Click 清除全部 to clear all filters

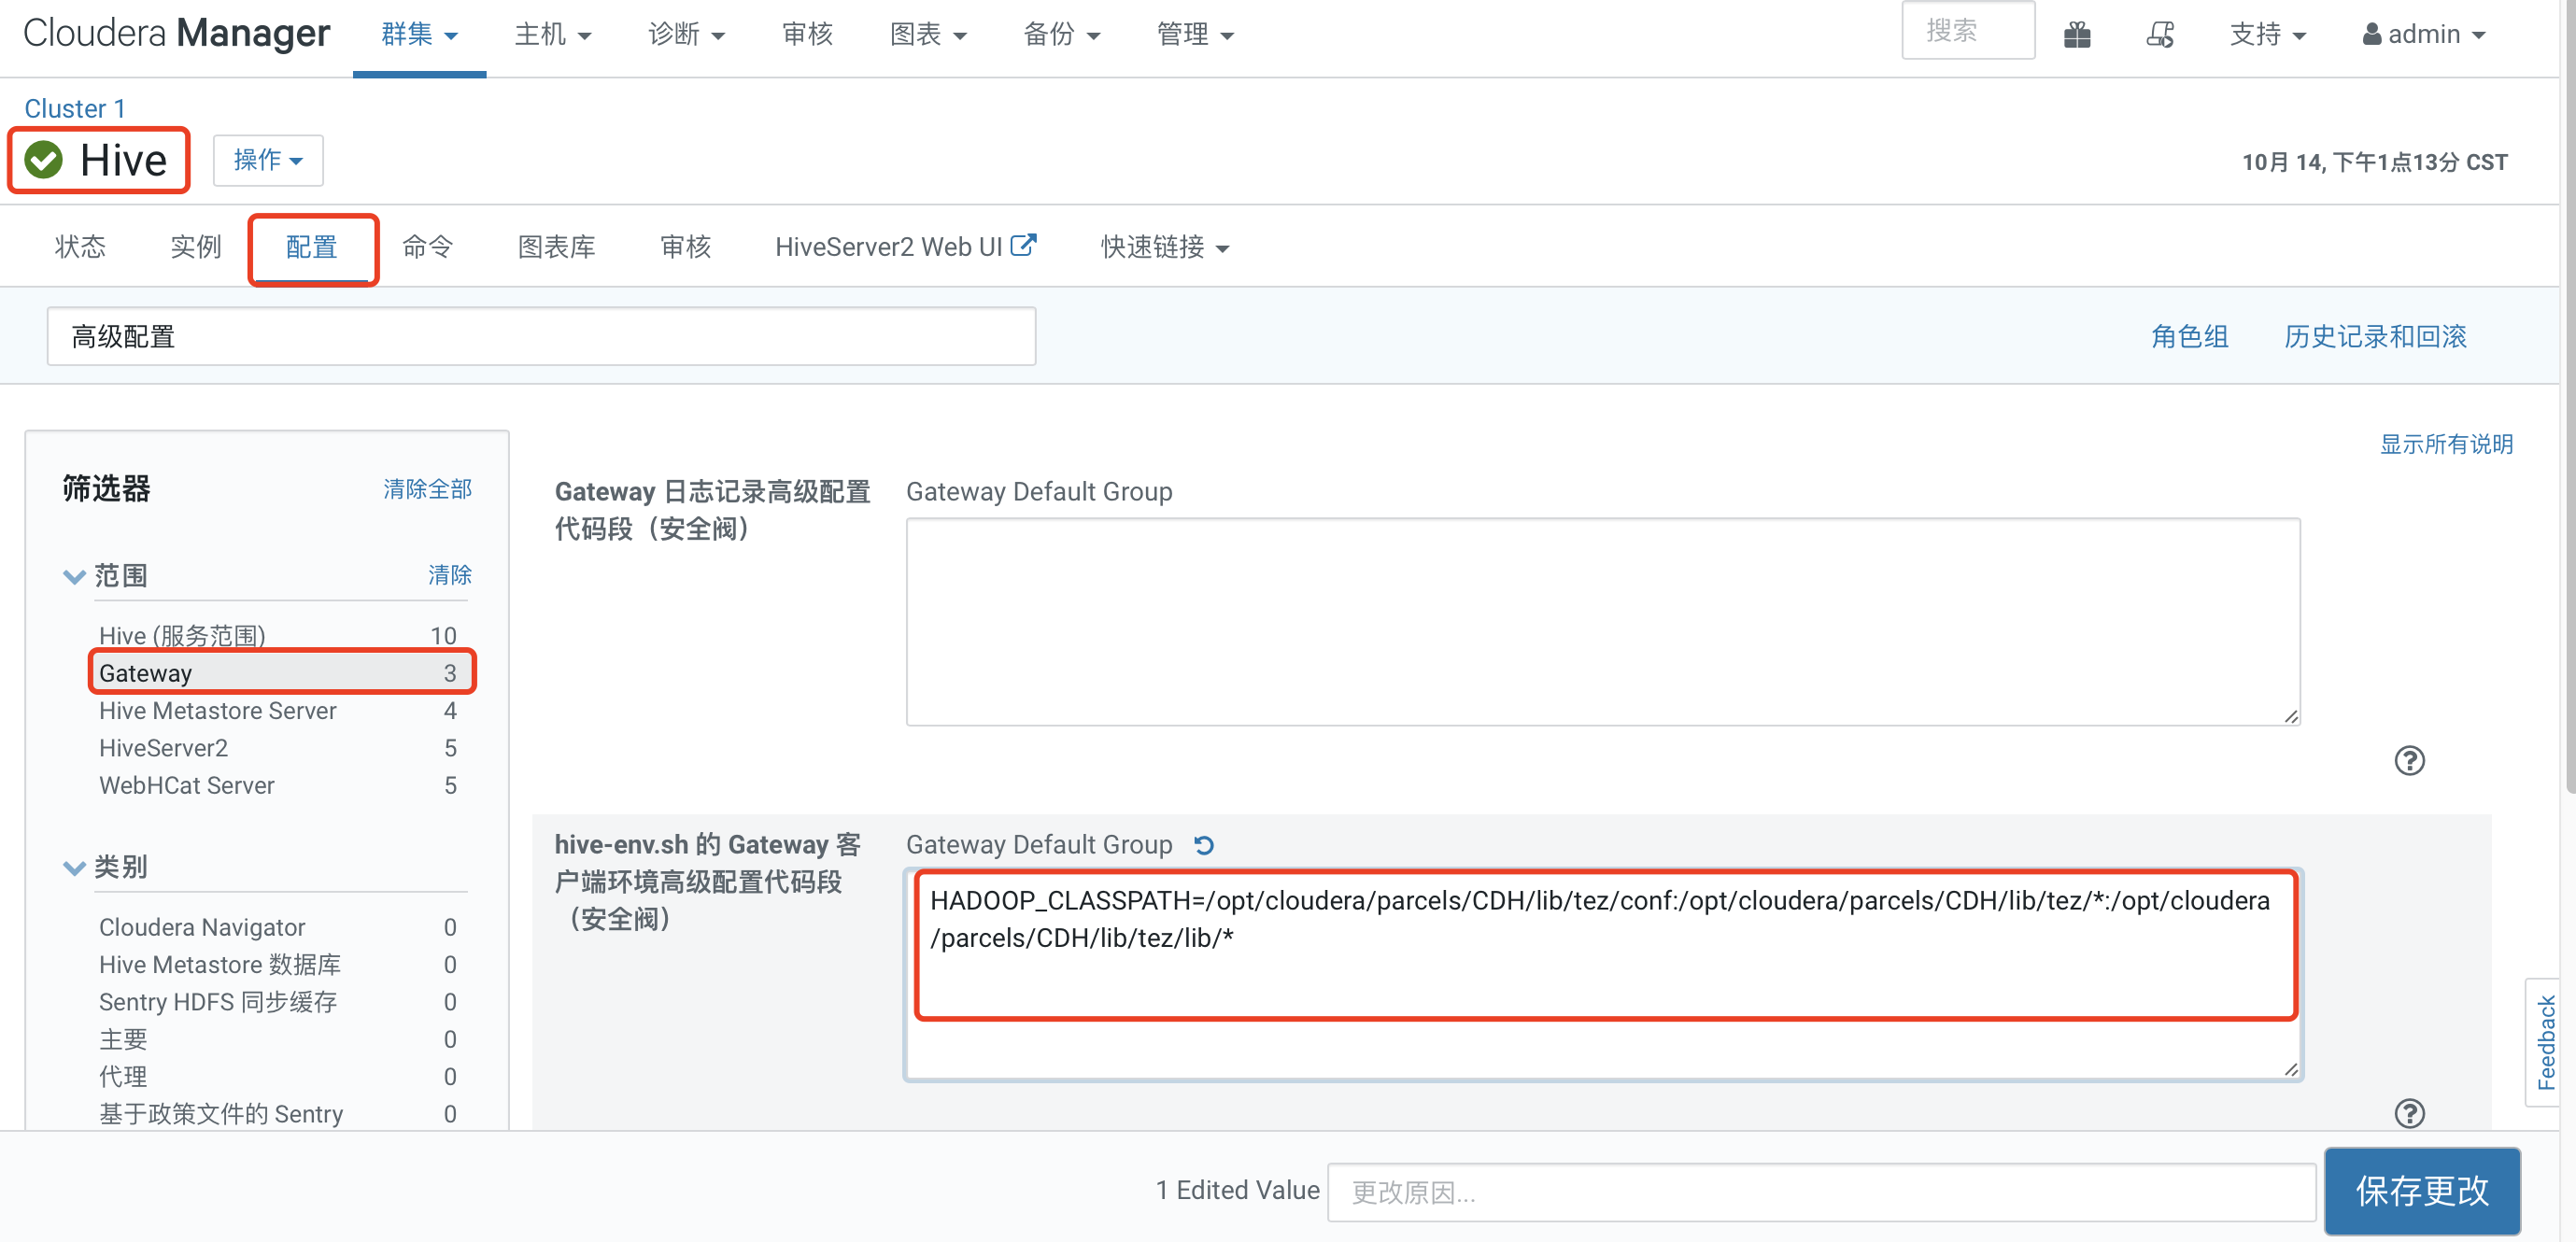coord(427,489)
